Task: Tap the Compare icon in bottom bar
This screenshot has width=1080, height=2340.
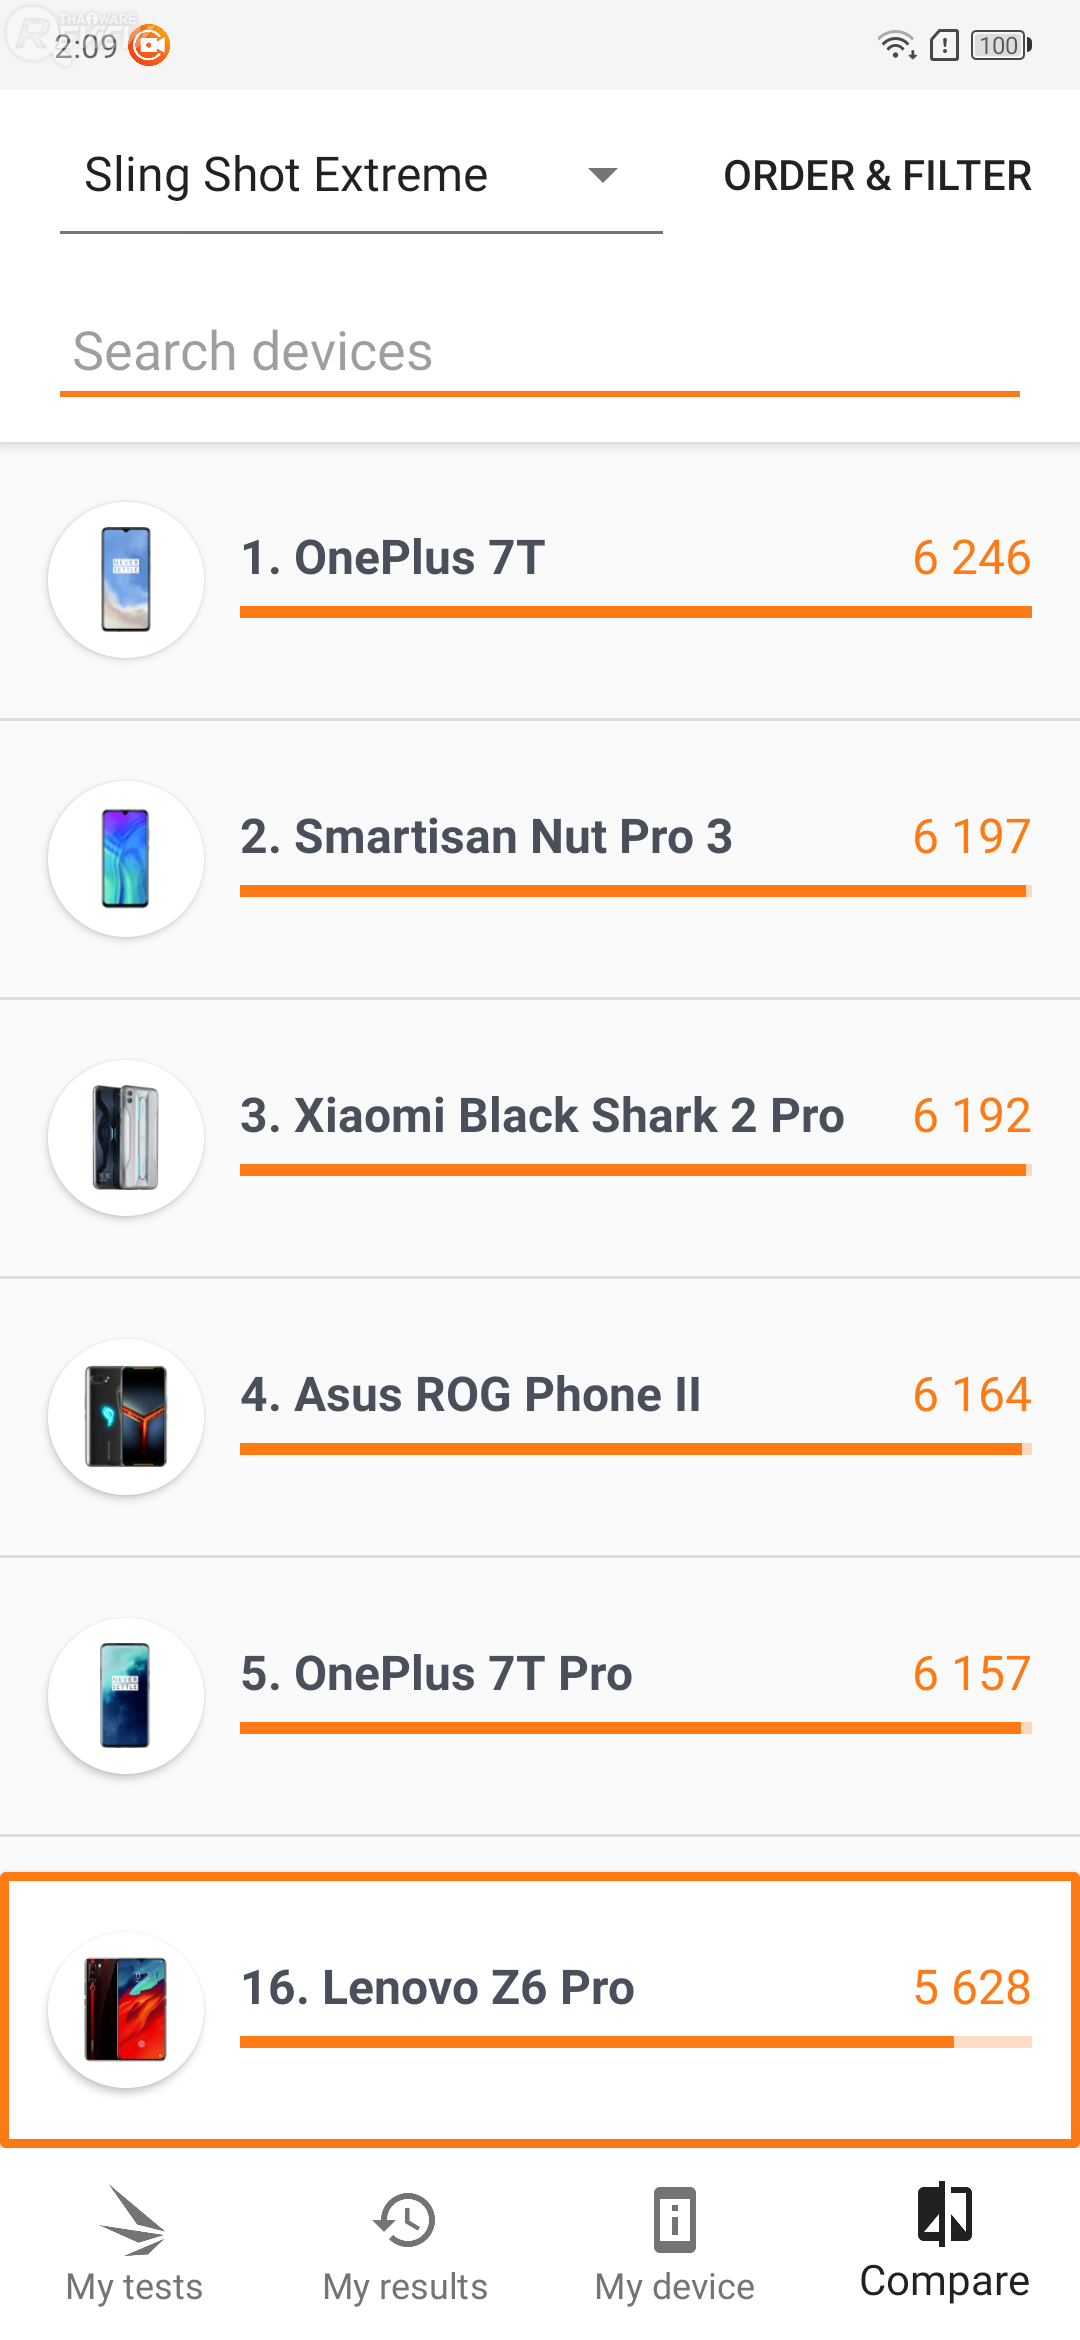Action: [x=945, y=2214]
